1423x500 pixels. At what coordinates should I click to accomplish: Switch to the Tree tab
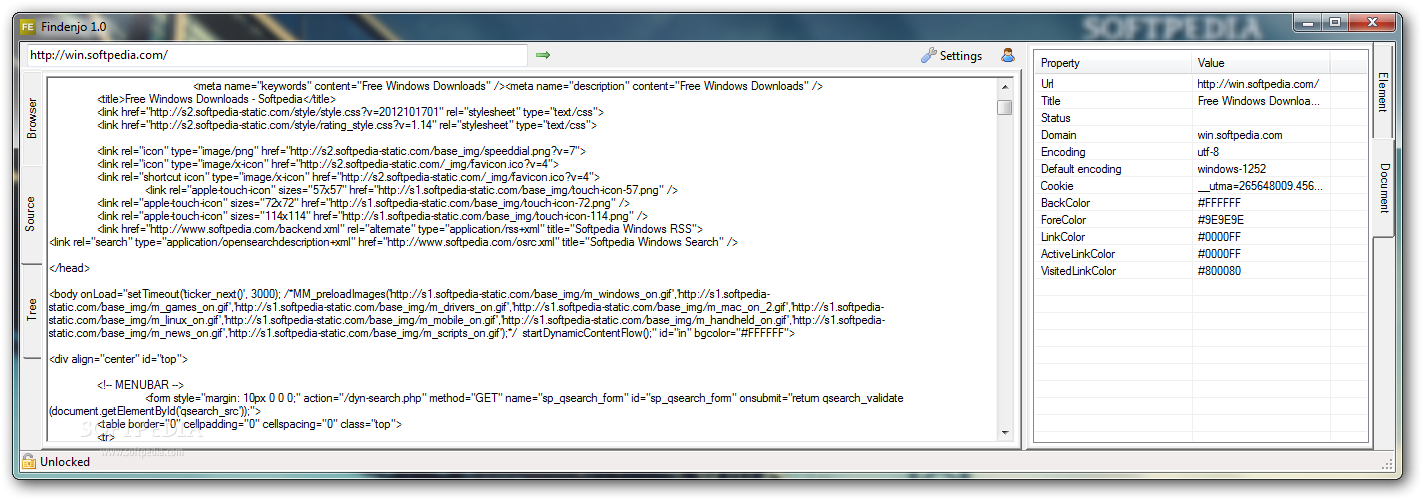pos(32,309)
